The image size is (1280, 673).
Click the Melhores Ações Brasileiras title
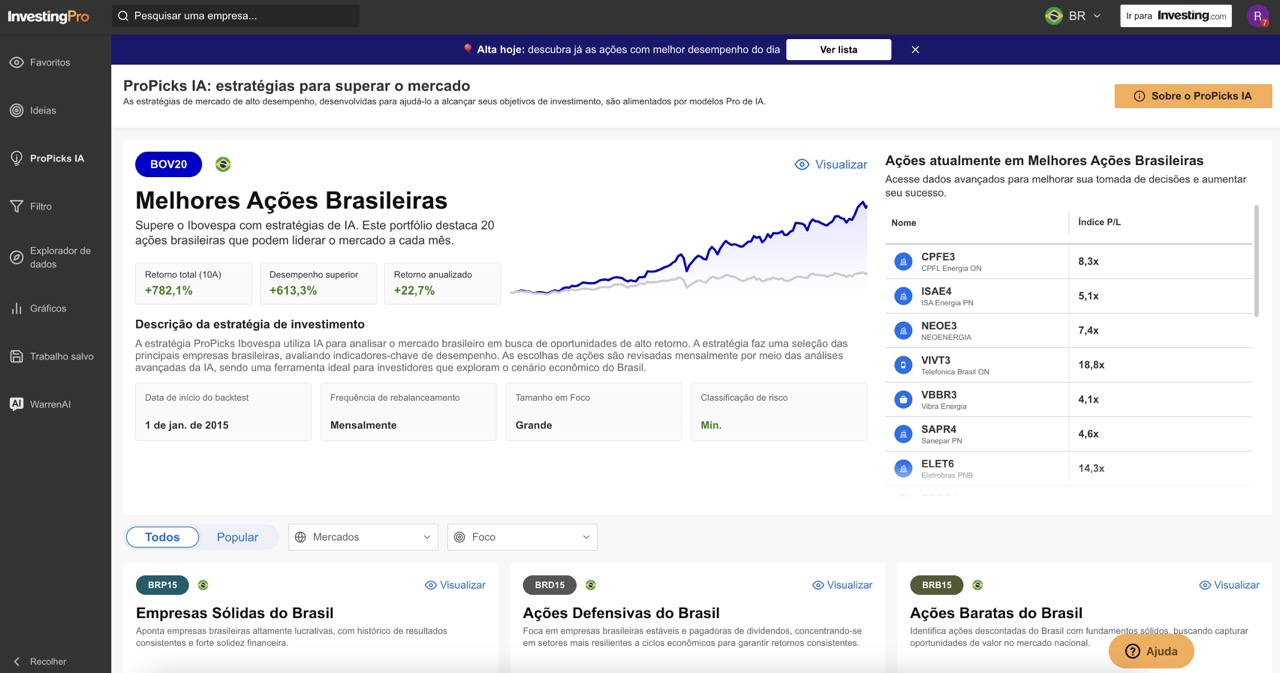click(x=291, y=200)
